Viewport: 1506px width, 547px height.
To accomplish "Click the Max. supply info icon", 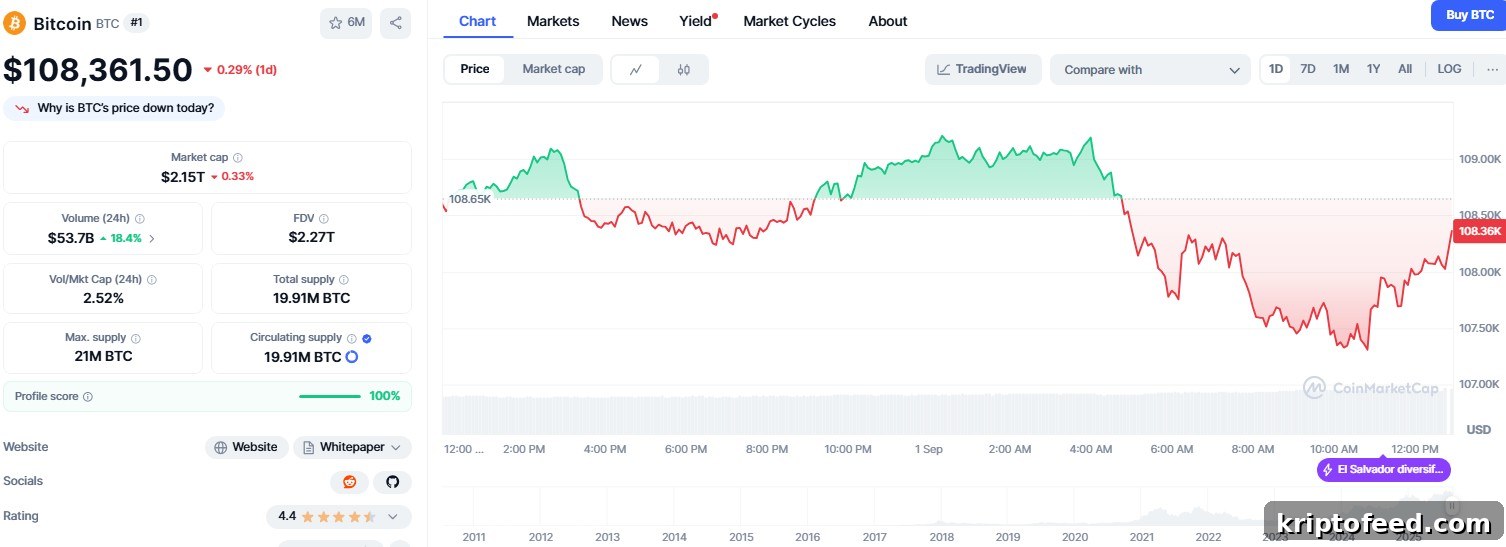I will point(136,339).
